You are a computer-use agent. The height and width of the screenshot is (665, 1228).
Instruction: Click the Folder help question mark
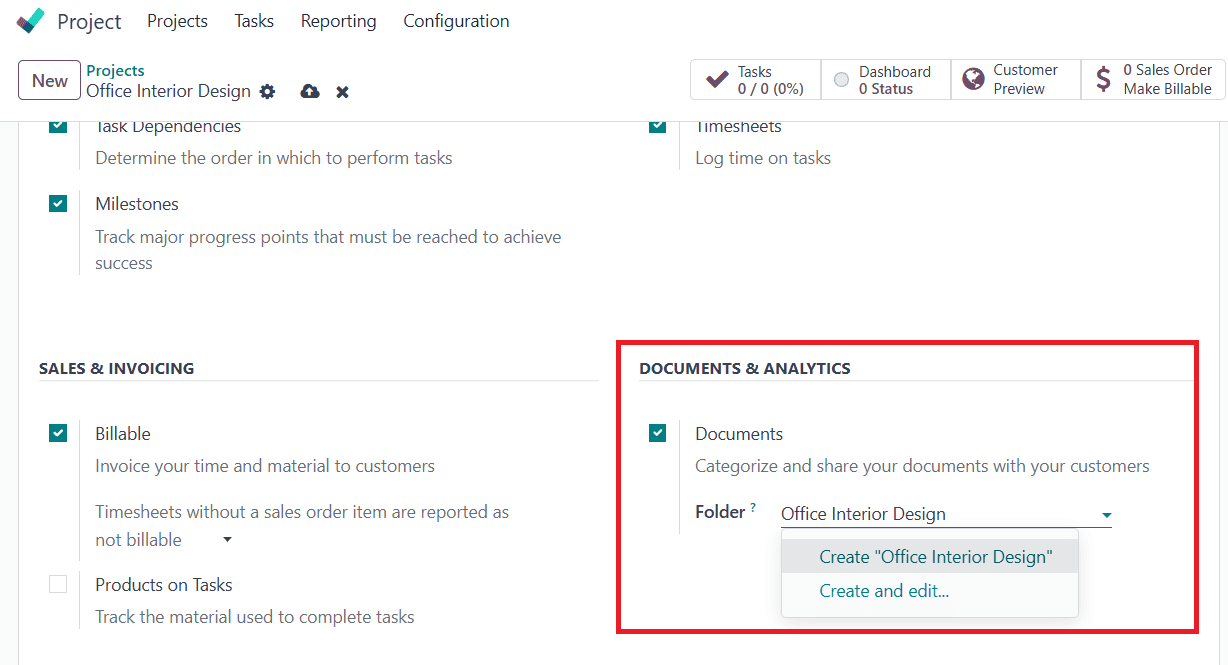(x=753, y=508)
